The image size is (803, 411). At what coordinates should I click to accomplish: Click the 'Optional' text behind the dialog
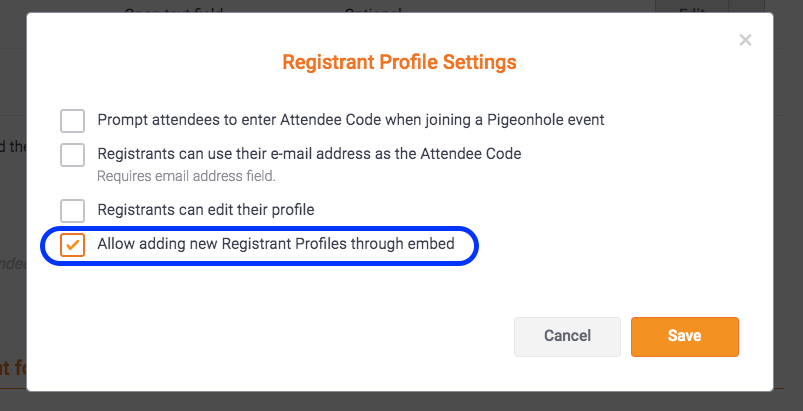[x=372, y=8]
